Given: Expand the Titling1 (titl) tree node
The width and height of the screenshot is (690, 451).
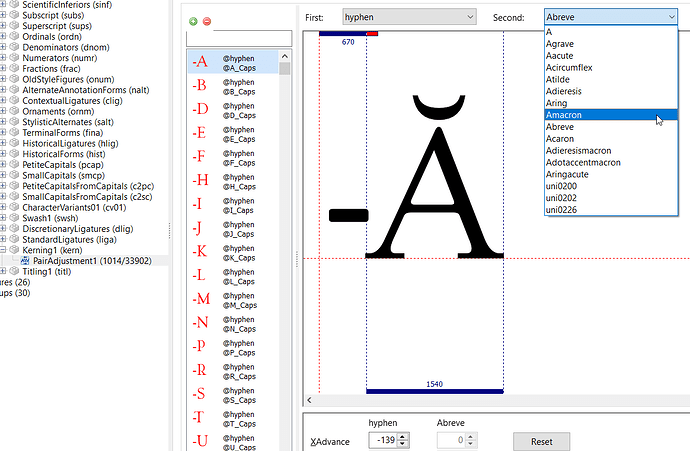Looking at the screenshot, I should pos(3,271).
